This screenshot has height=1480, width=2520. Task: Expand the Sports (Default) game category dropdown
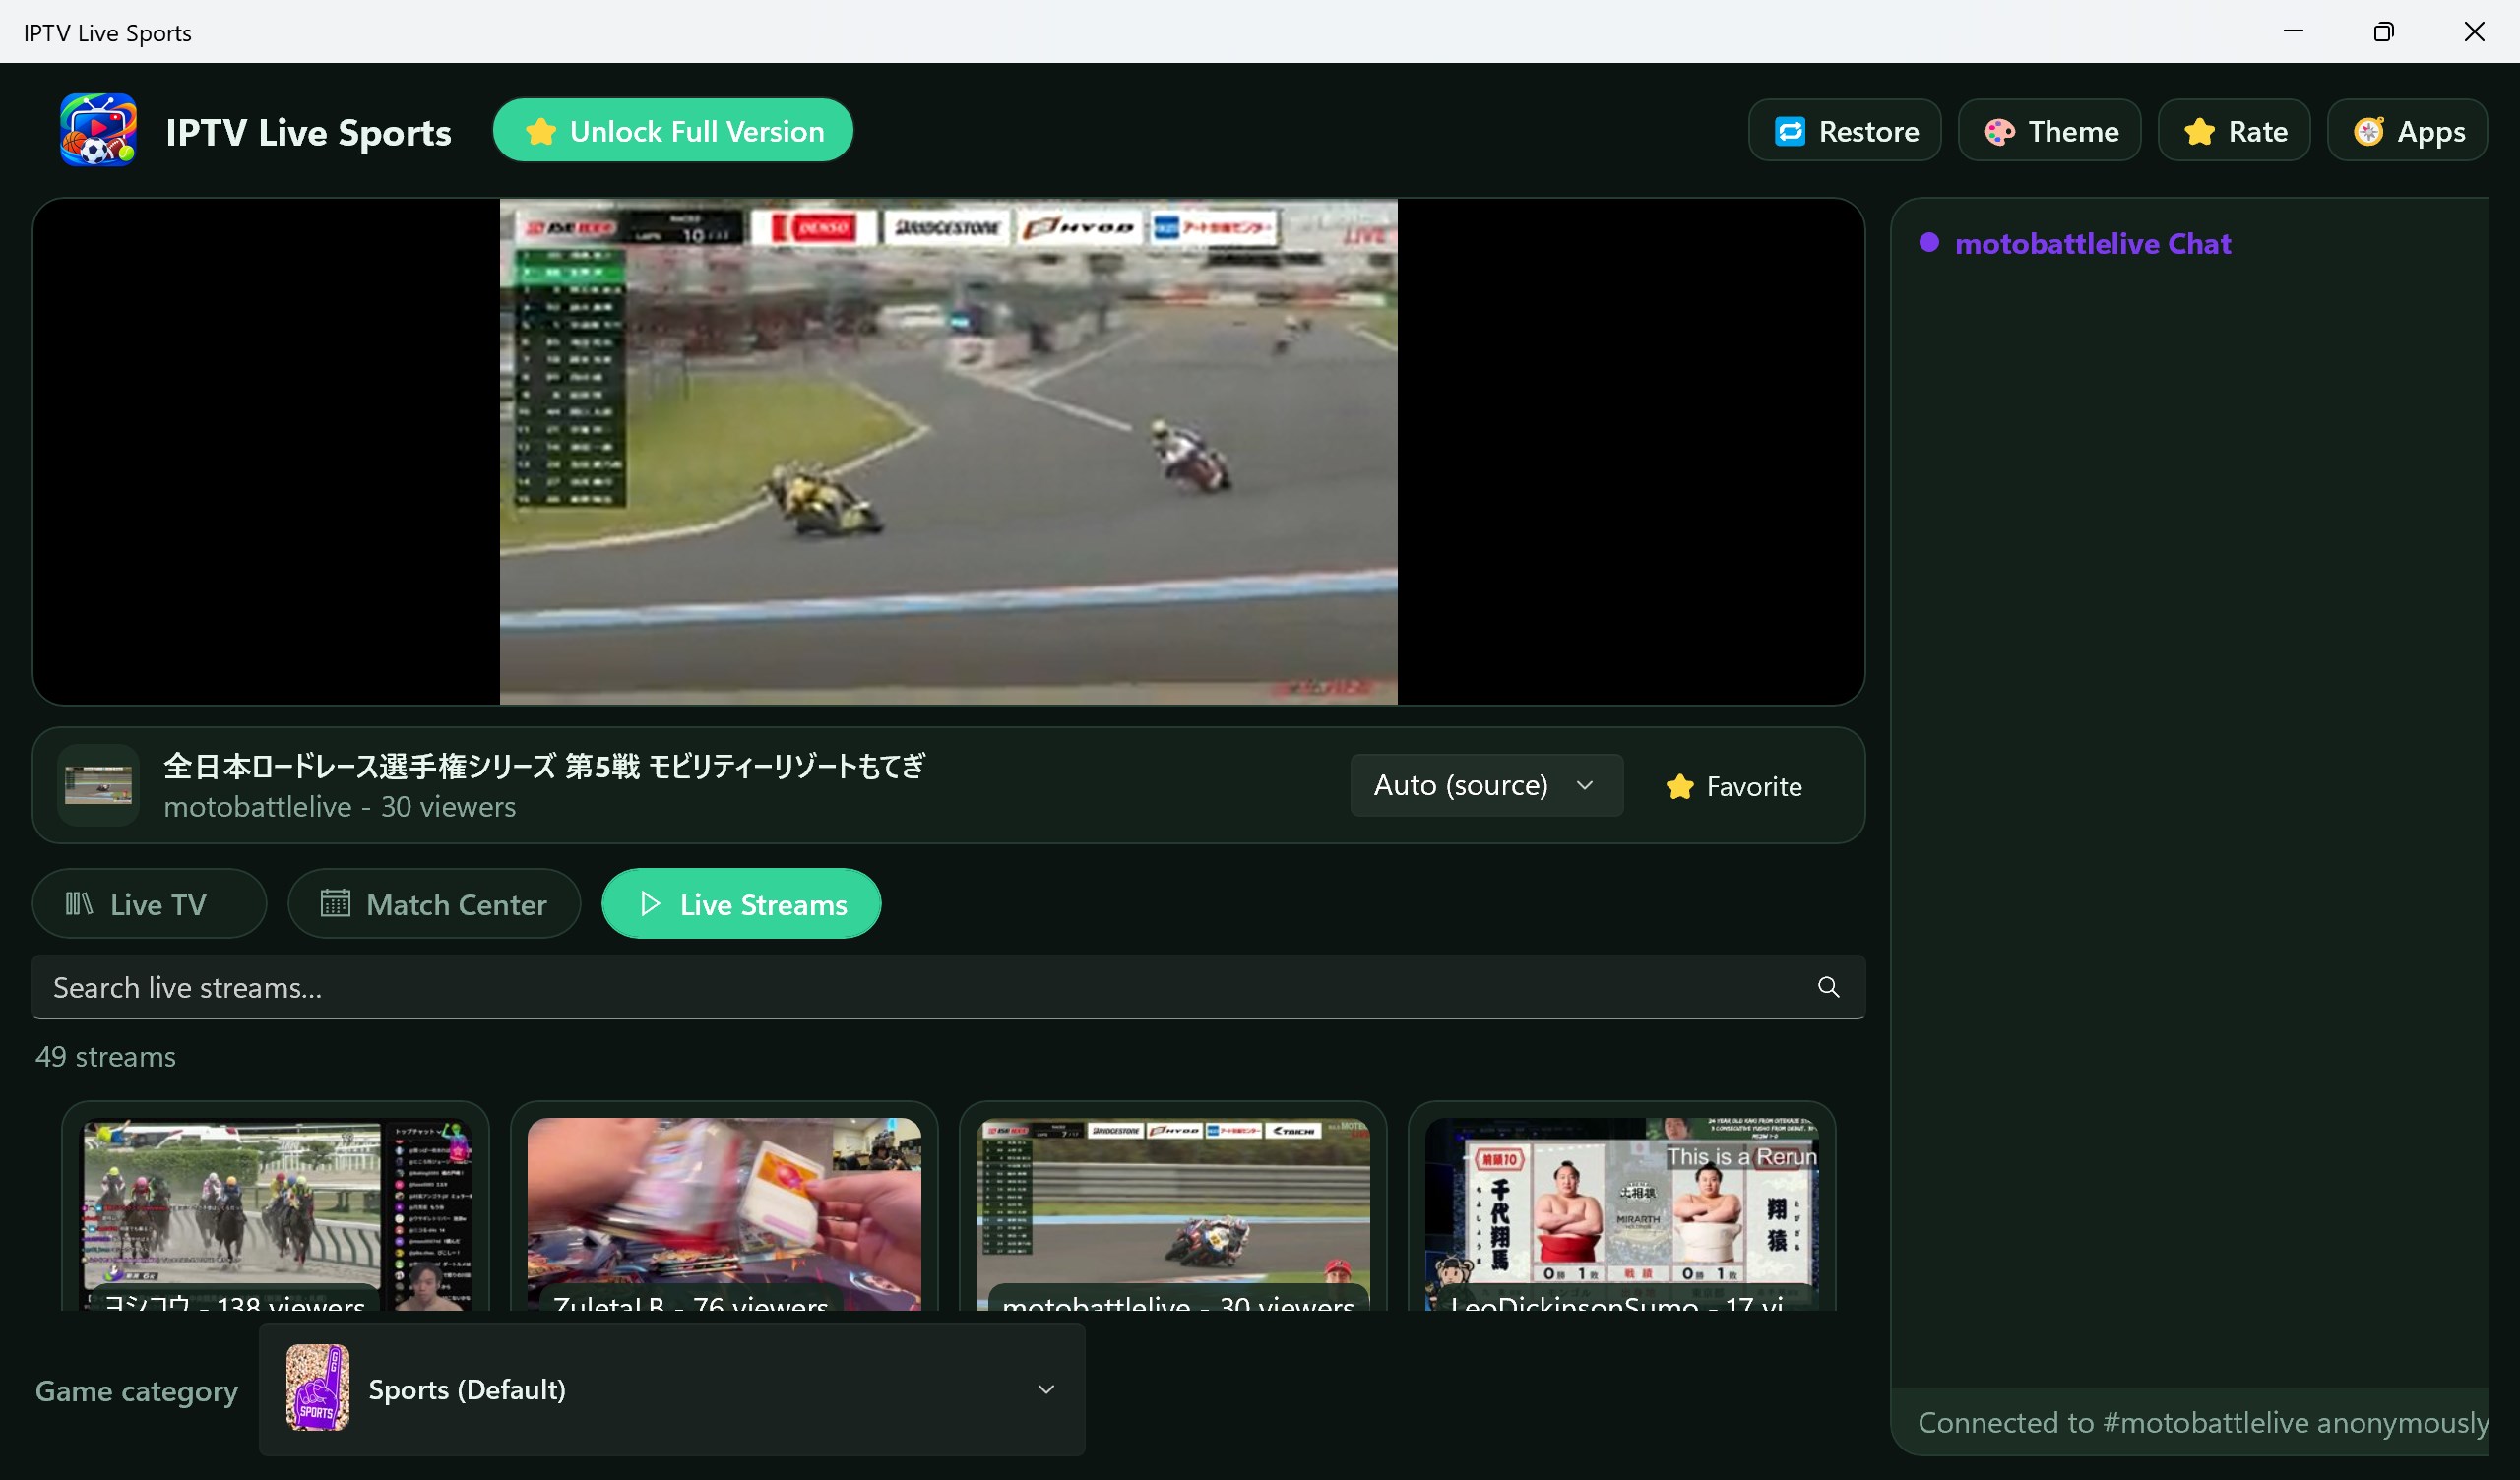pos(672,1389)
